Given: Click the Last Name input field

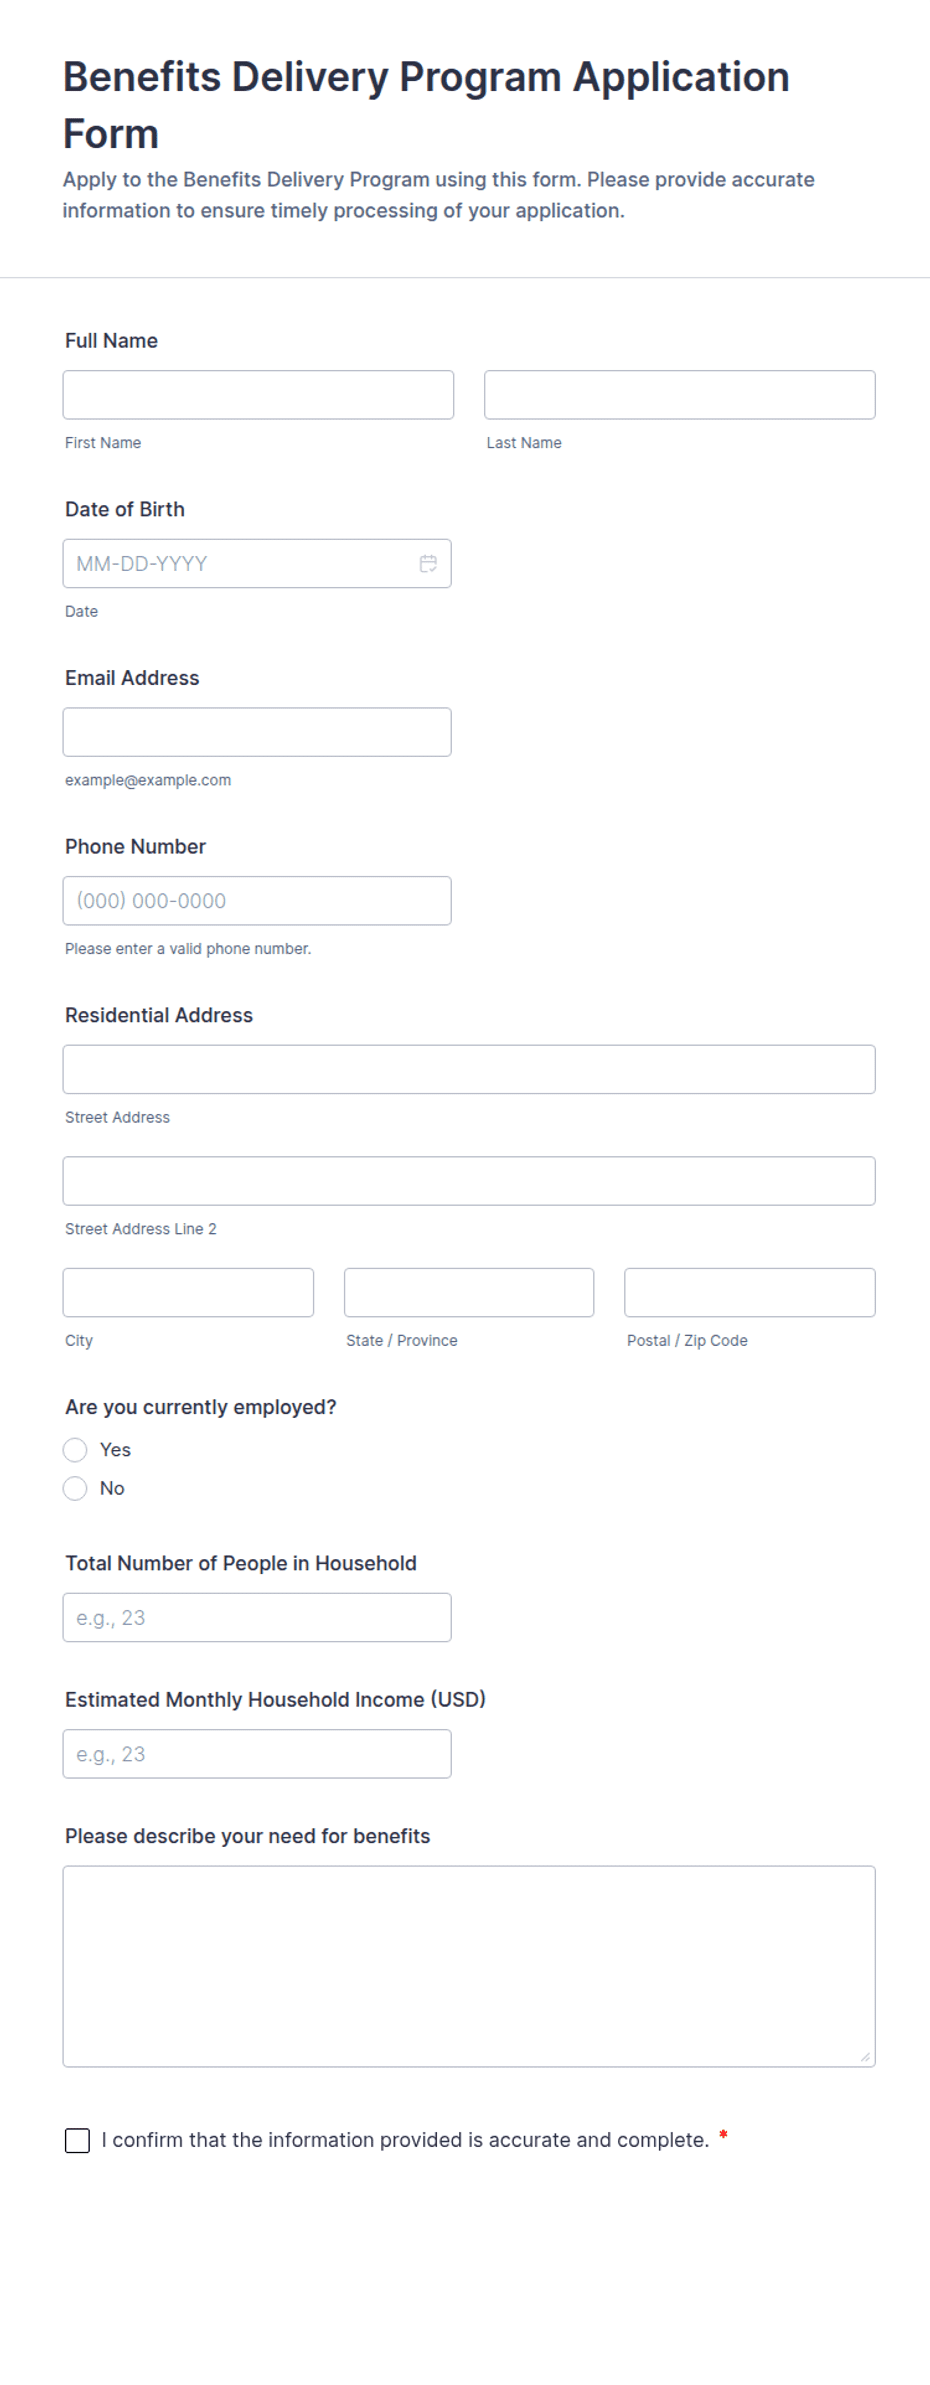Looking at the screenshot, I should point(680,395).
